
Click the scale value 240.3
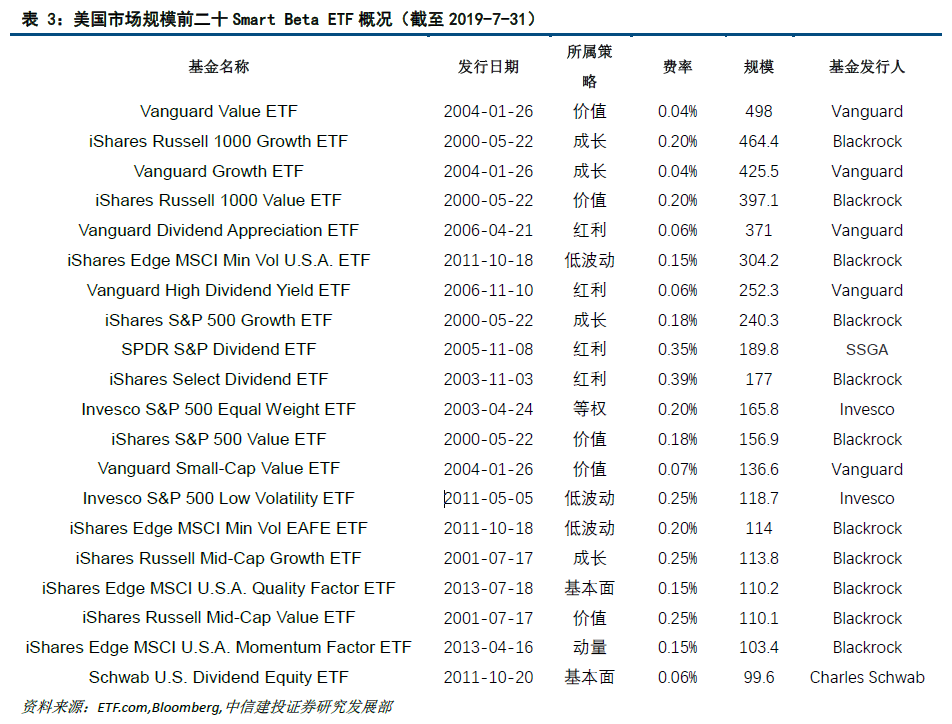[758, 319]
